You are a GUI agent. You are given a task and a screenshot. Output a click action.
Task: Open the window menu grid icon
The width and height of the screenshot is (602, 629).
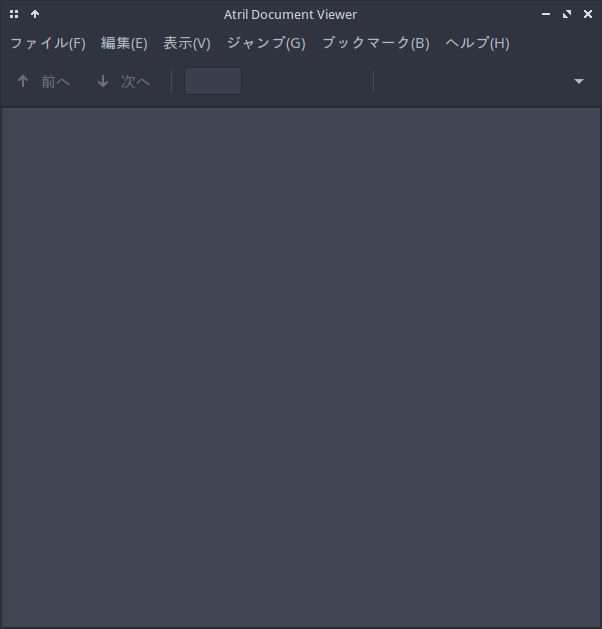click(x=14, y=14)
